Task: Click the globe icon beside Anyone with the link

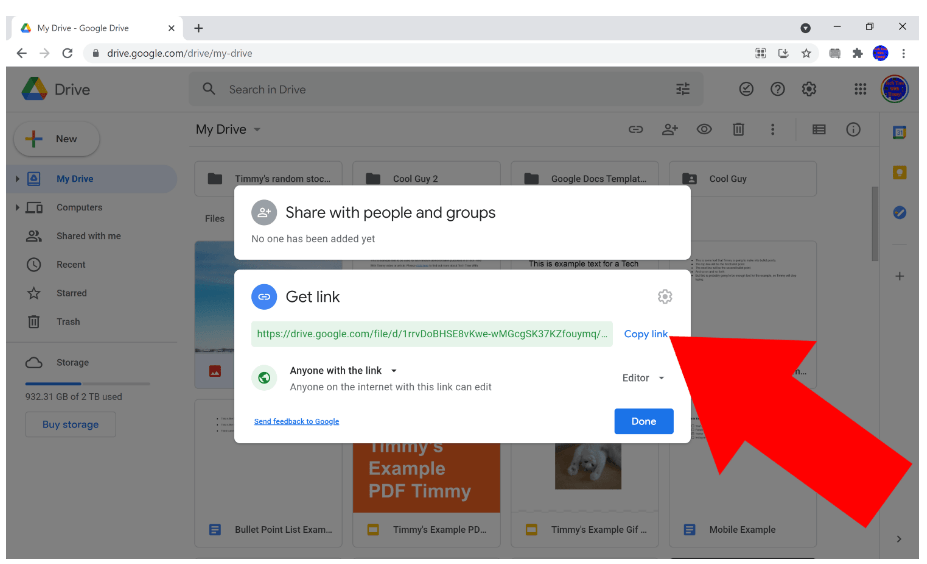Action: [264, 378]
